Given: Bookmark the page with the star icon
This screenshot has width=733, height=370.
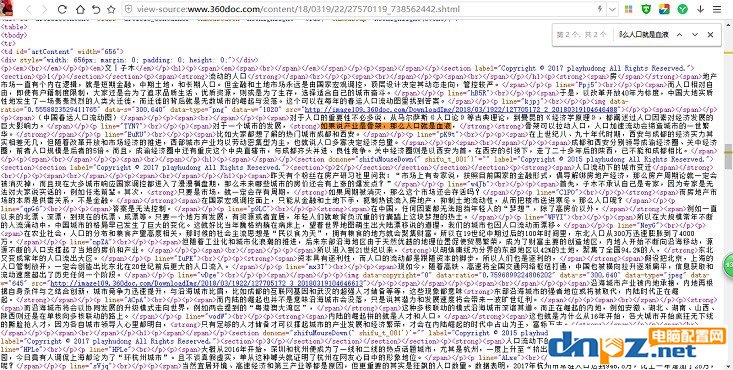Looking at the screenshot, I should (x=111, y=9).
